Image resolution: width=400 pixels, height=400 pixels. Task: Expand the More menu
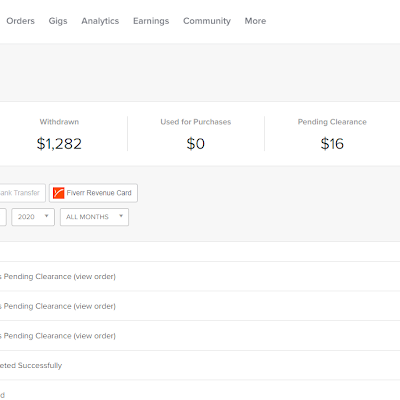(255, 21)
